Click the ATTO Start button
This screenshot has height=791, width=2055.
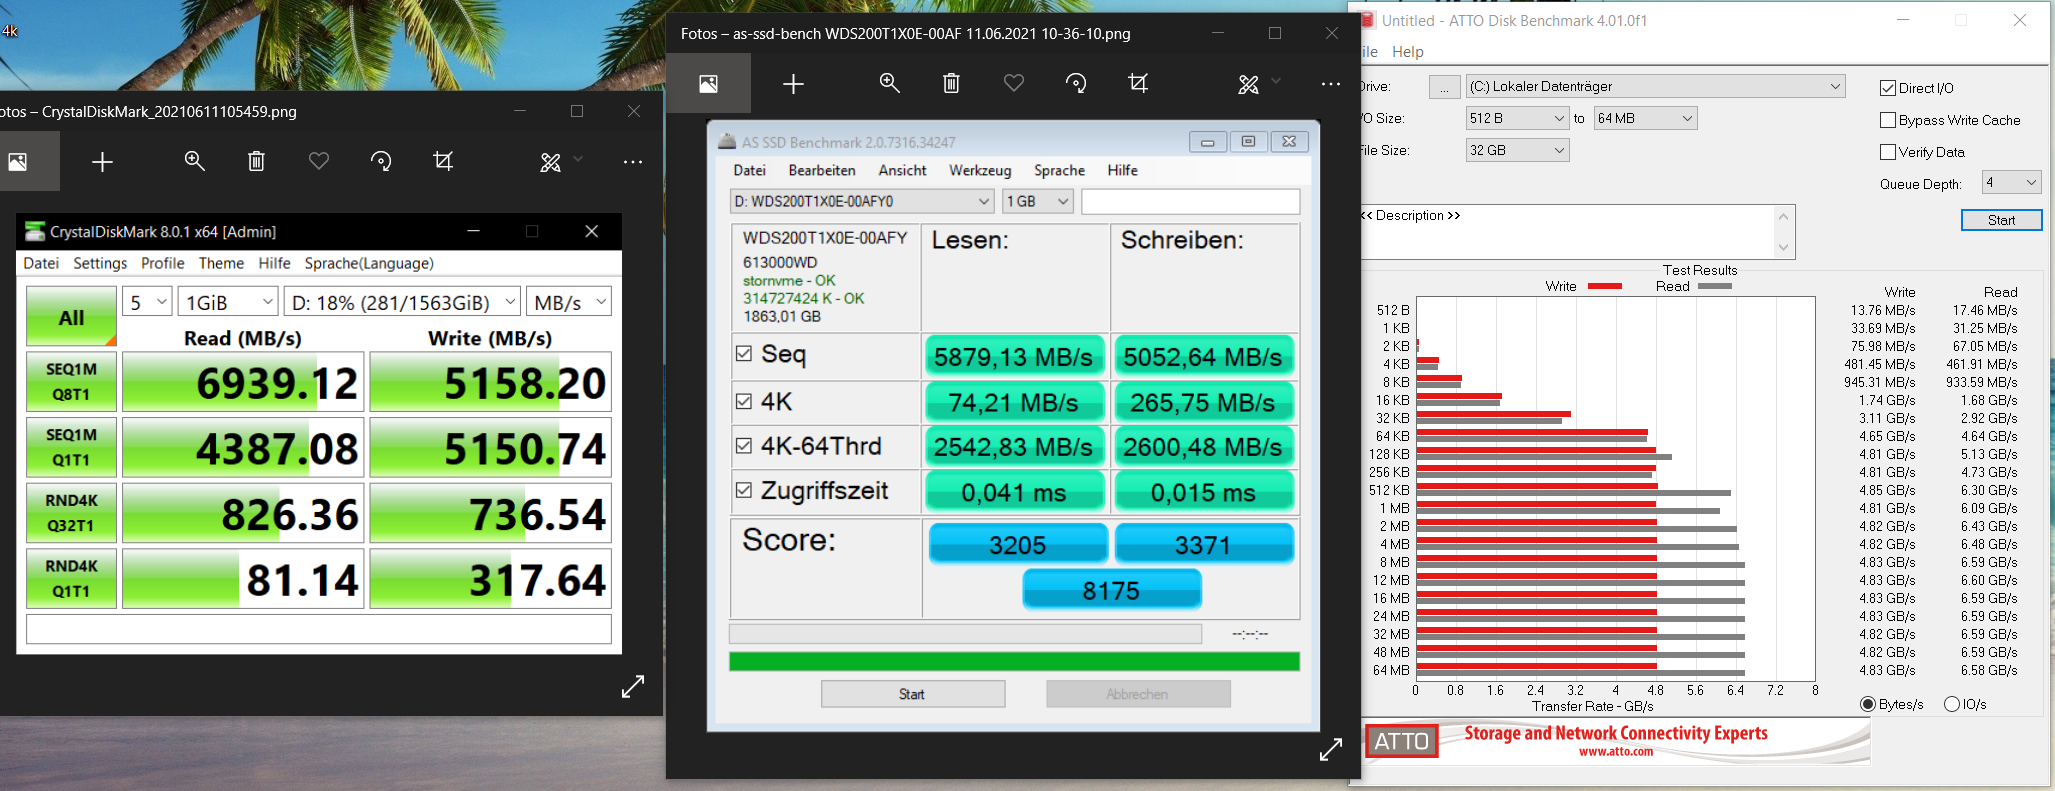tap(2001, 220)
